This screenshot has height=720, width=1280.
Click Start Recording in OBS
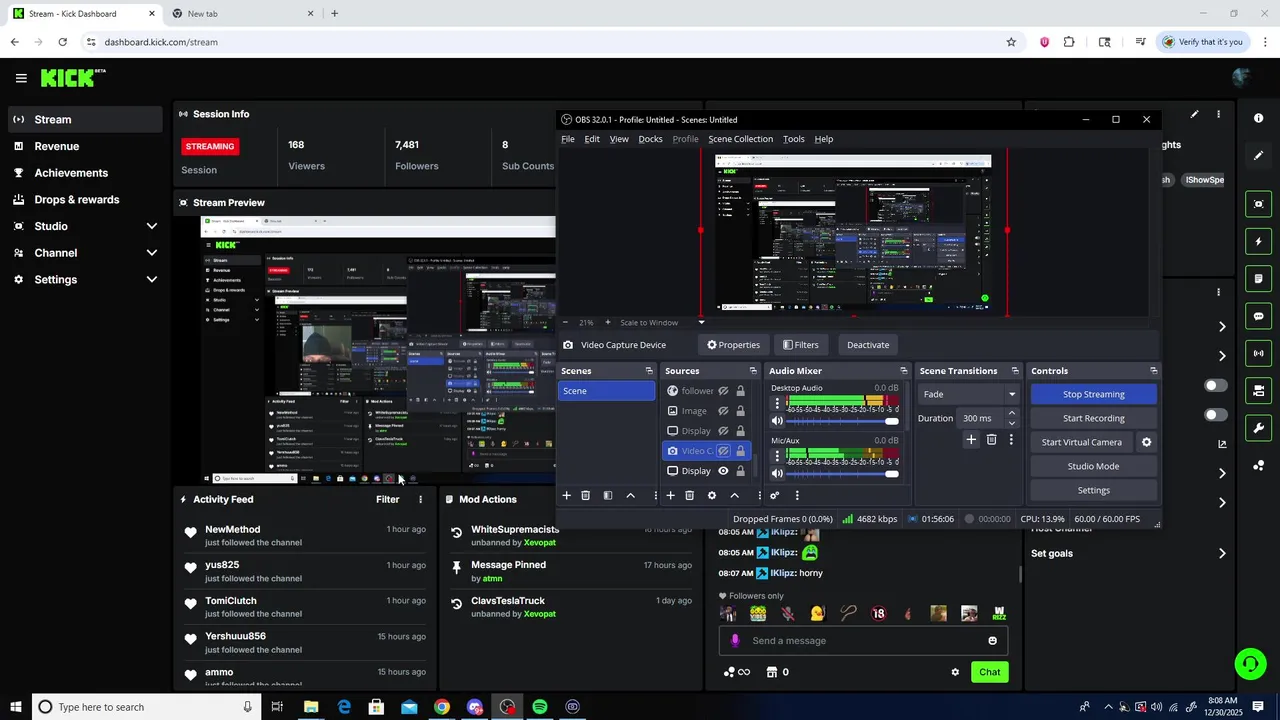click(1093, 418)
